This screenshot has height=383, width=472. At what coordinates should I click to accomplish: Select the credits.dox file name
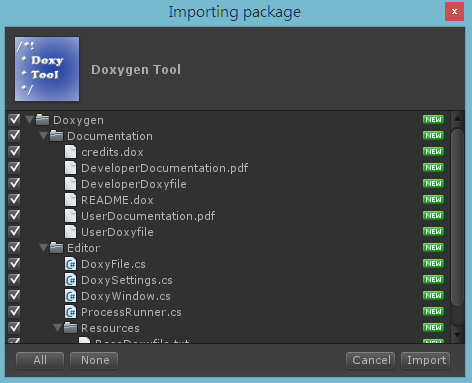click(x=112, y=152)
